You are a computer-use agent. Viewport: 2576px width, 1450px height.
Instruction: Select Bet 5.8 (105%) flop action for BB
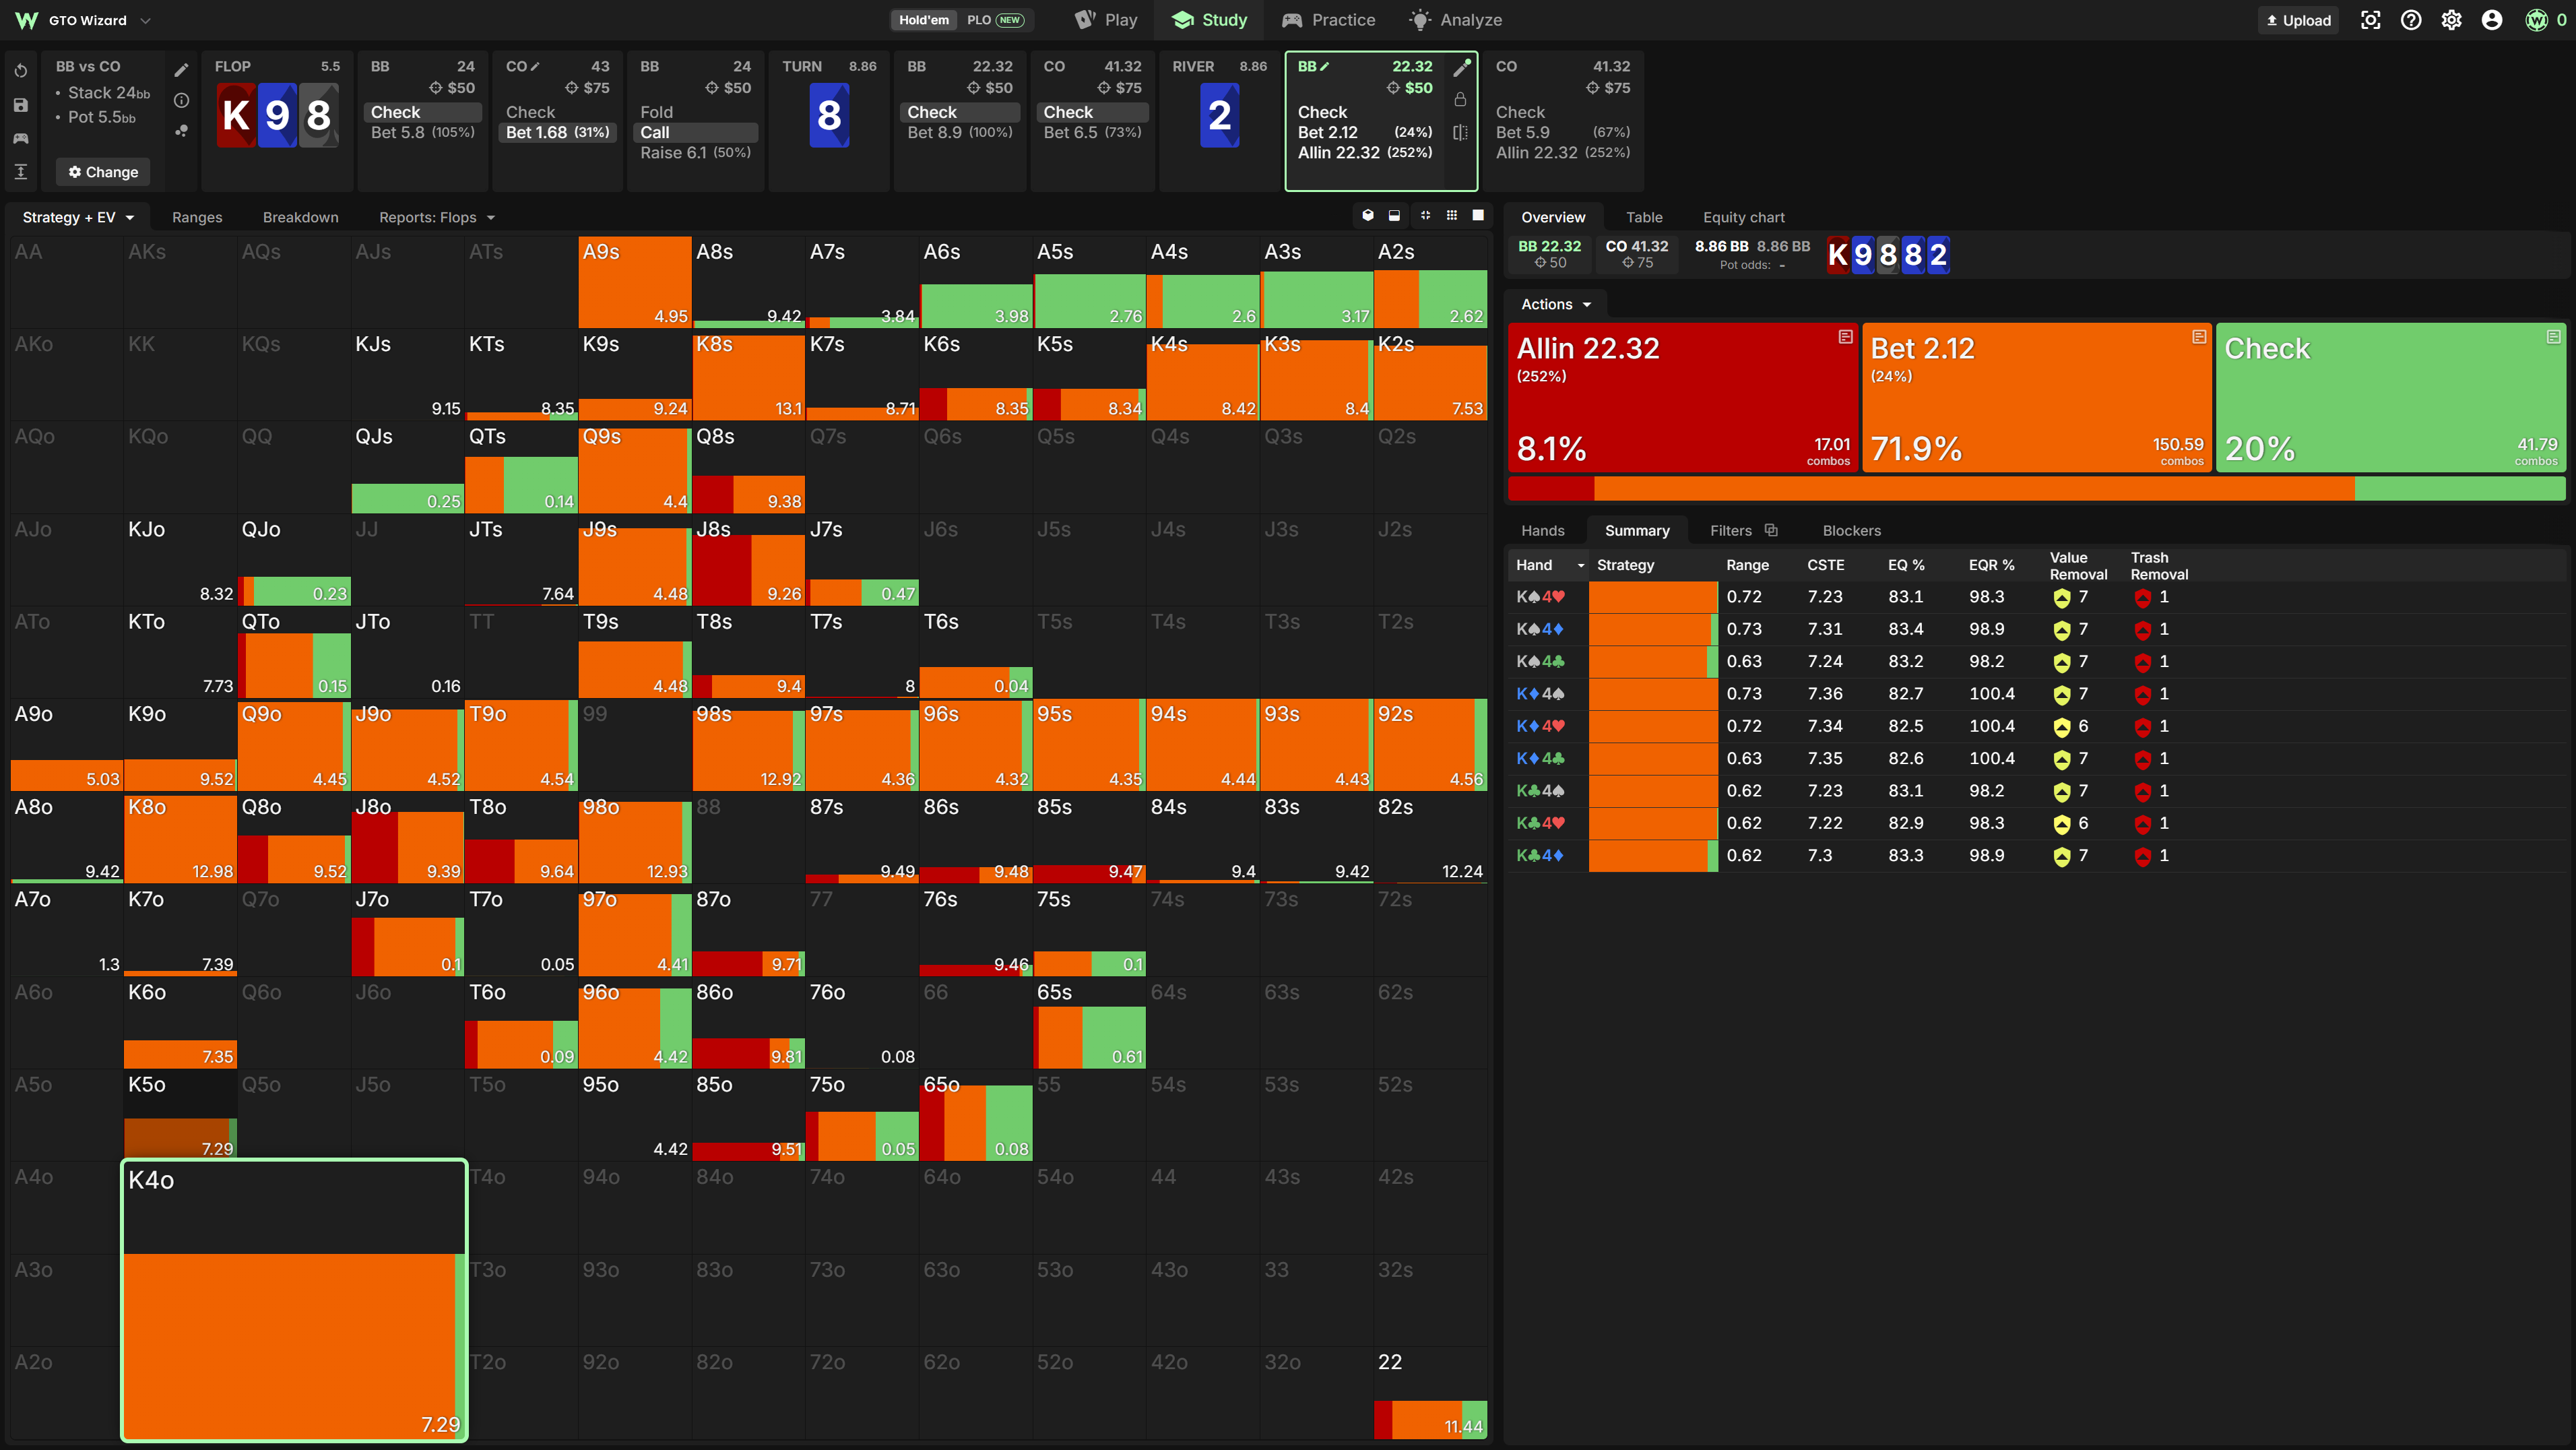tap(422, 132)
